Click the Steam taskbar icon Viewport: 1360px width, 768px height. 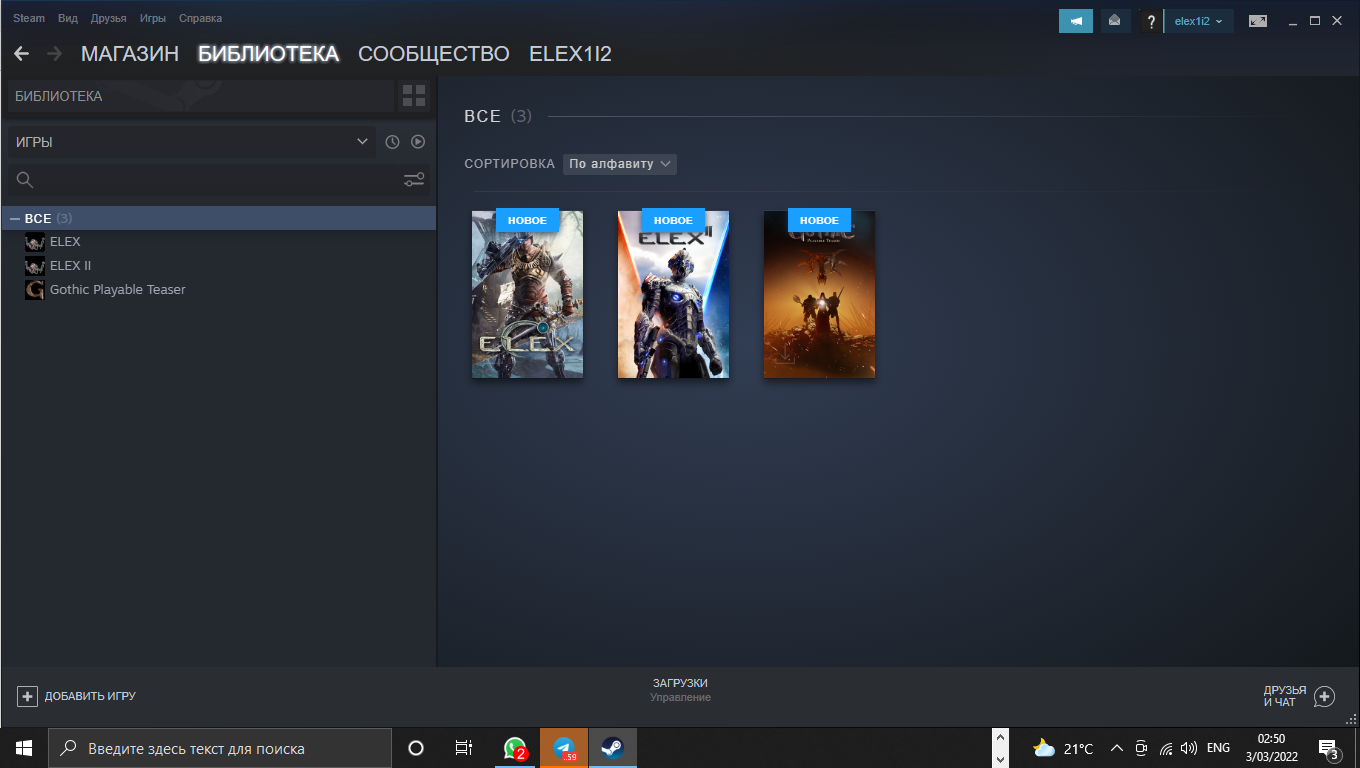point(612,748)
